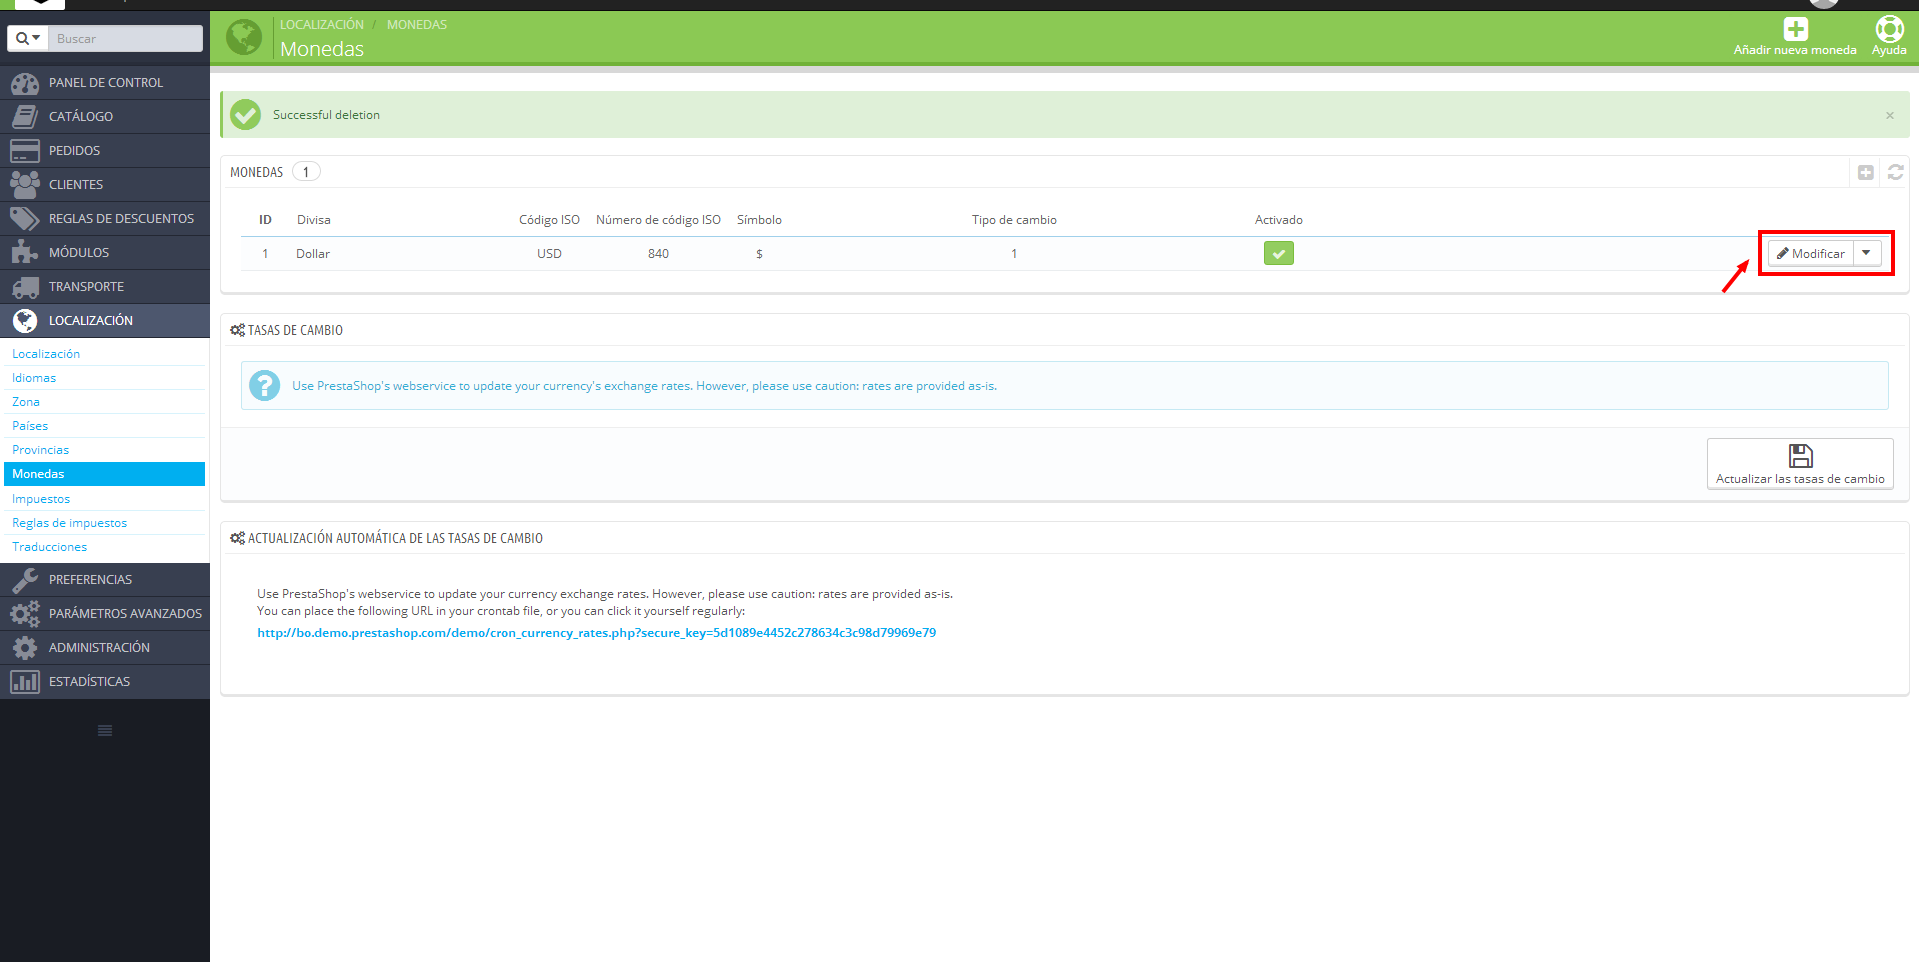Open Clientes from the sidebar
Image resolution: width=1919 pixels, height=962 pixels.
pyautogui.click(x=76, y=184)
